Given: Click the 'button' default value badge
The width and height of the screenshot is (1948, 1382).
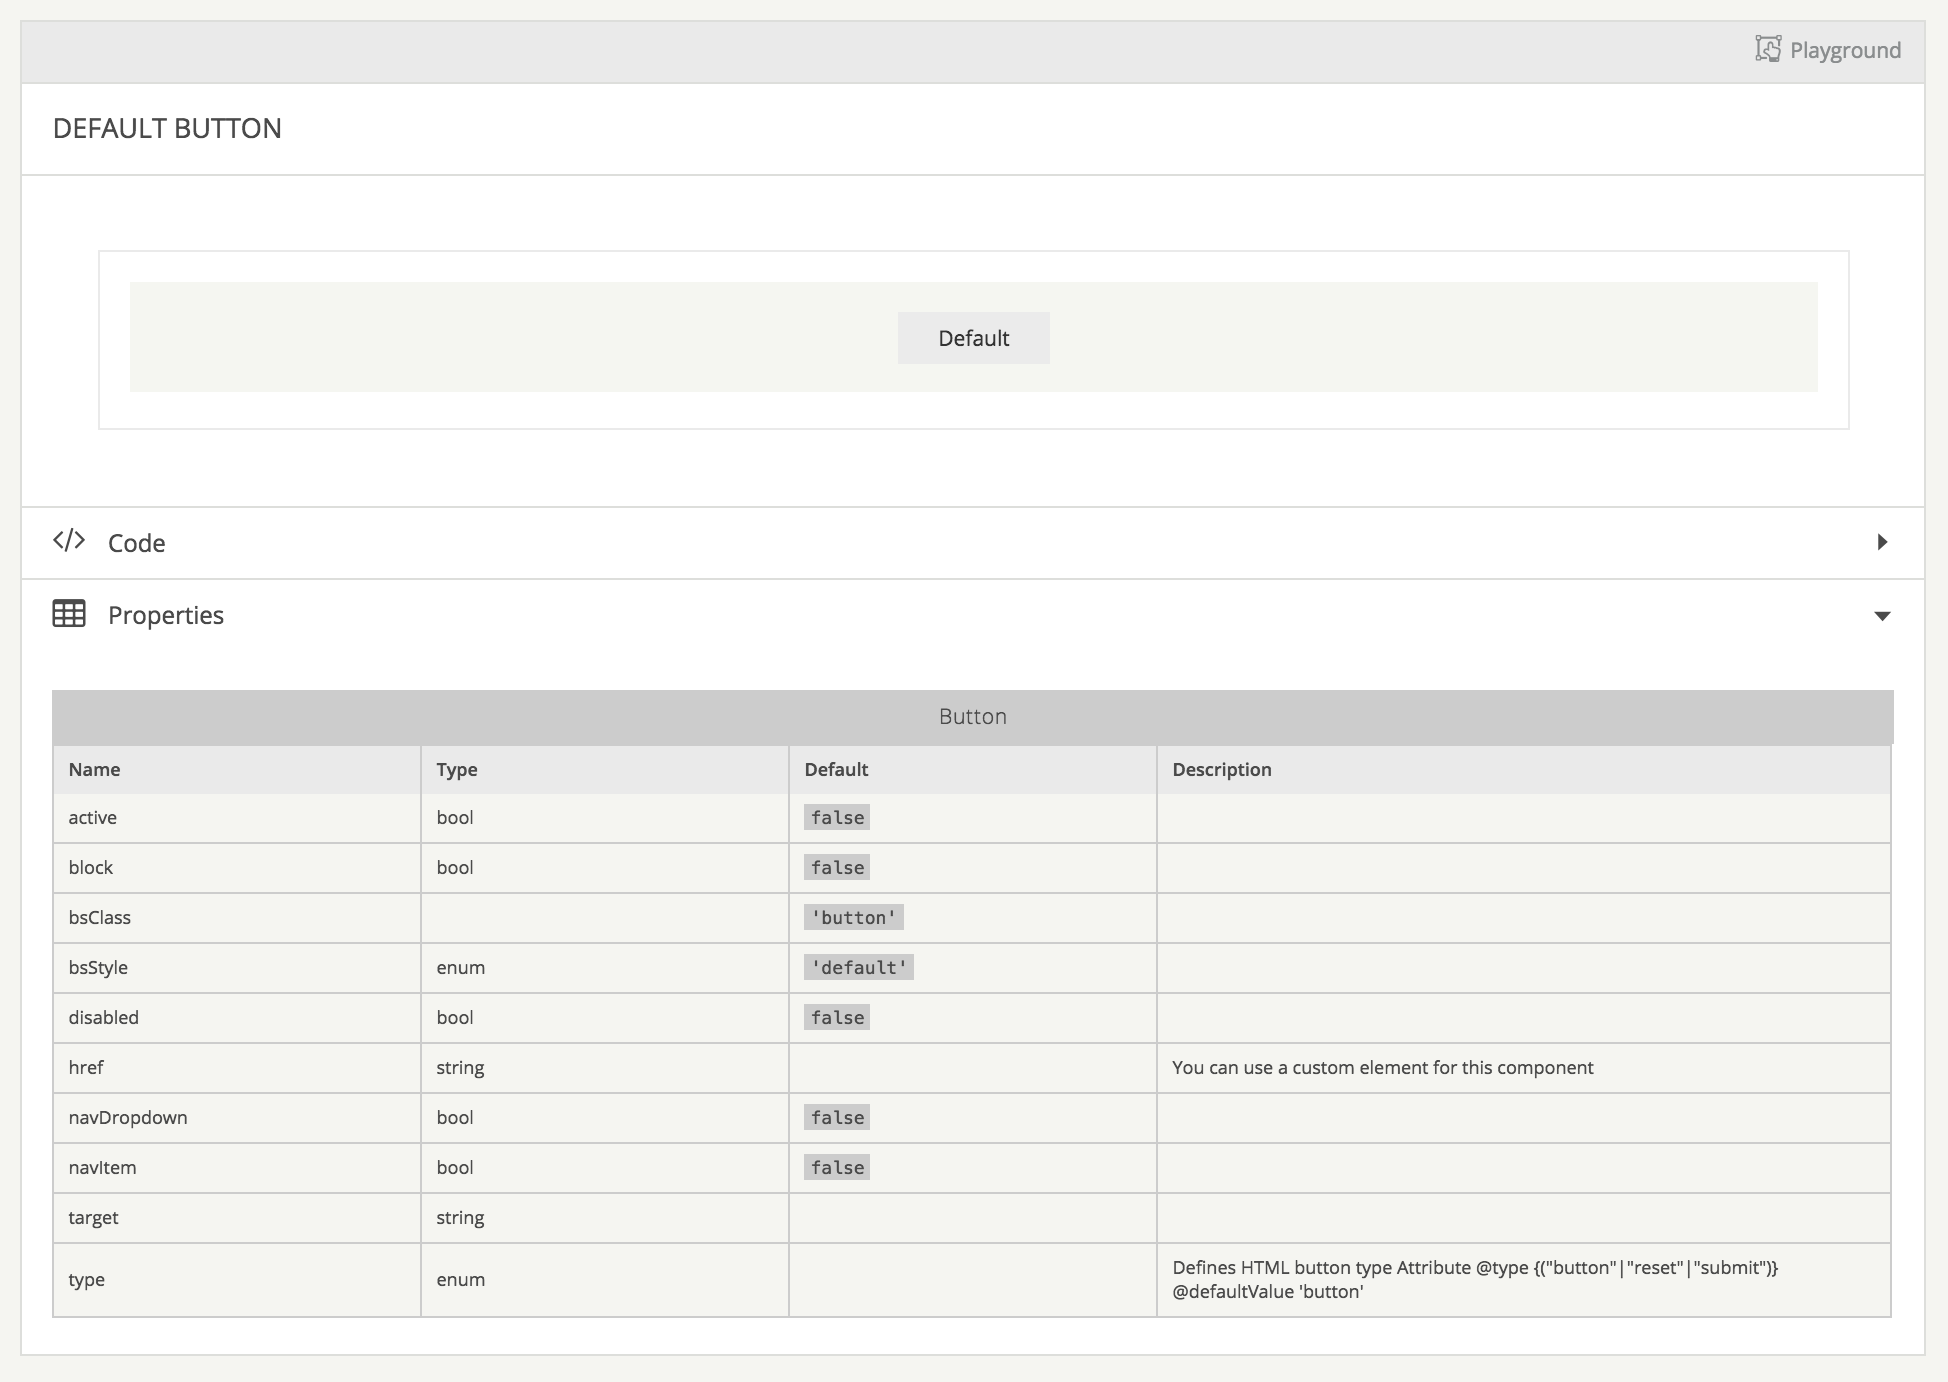Looking at the screenshot, I should tap(853, 918).
